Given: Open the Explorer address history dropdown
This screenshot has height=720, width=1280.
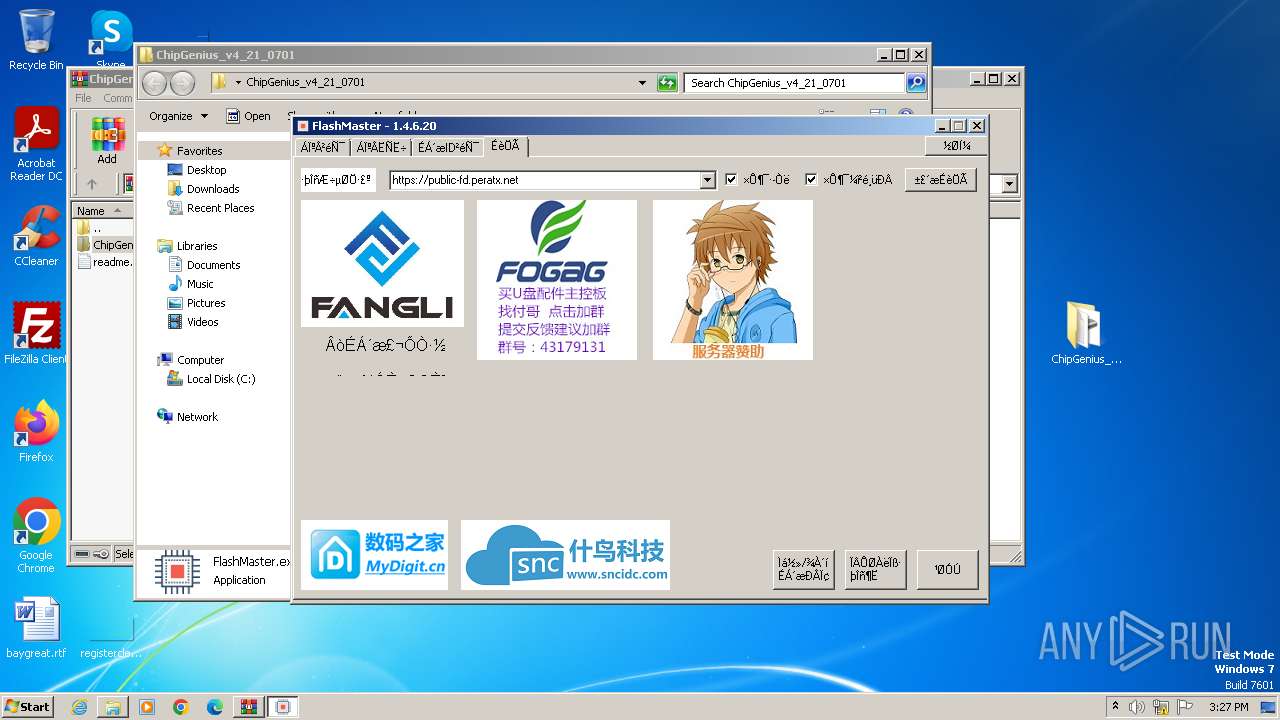Looking at the screenshot, I should click(x=642, y=83).
